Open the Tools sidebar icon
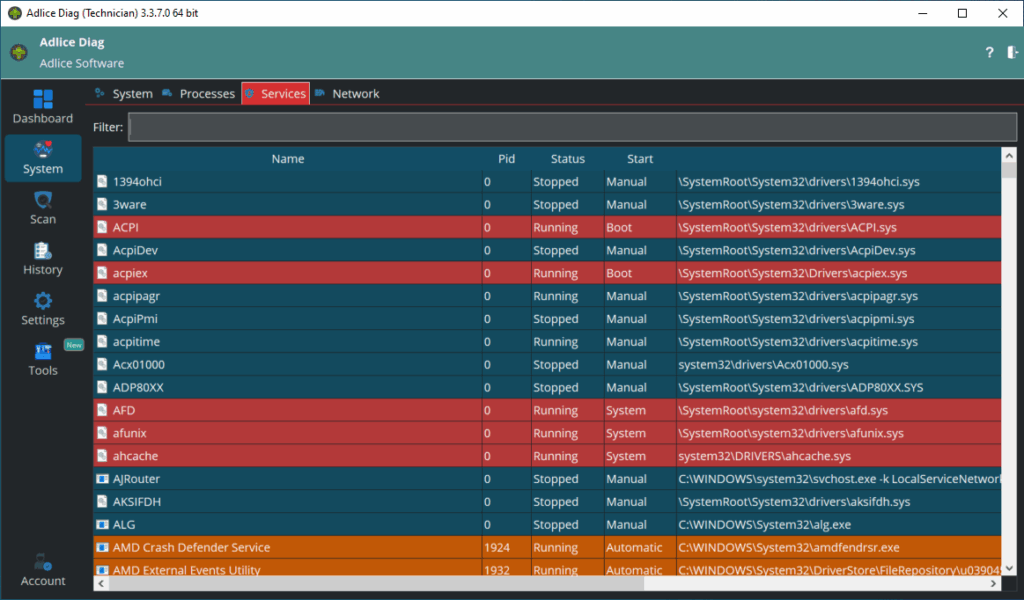Image resolution: width=1024 pixels, height=600 pixels. [42, 359]
